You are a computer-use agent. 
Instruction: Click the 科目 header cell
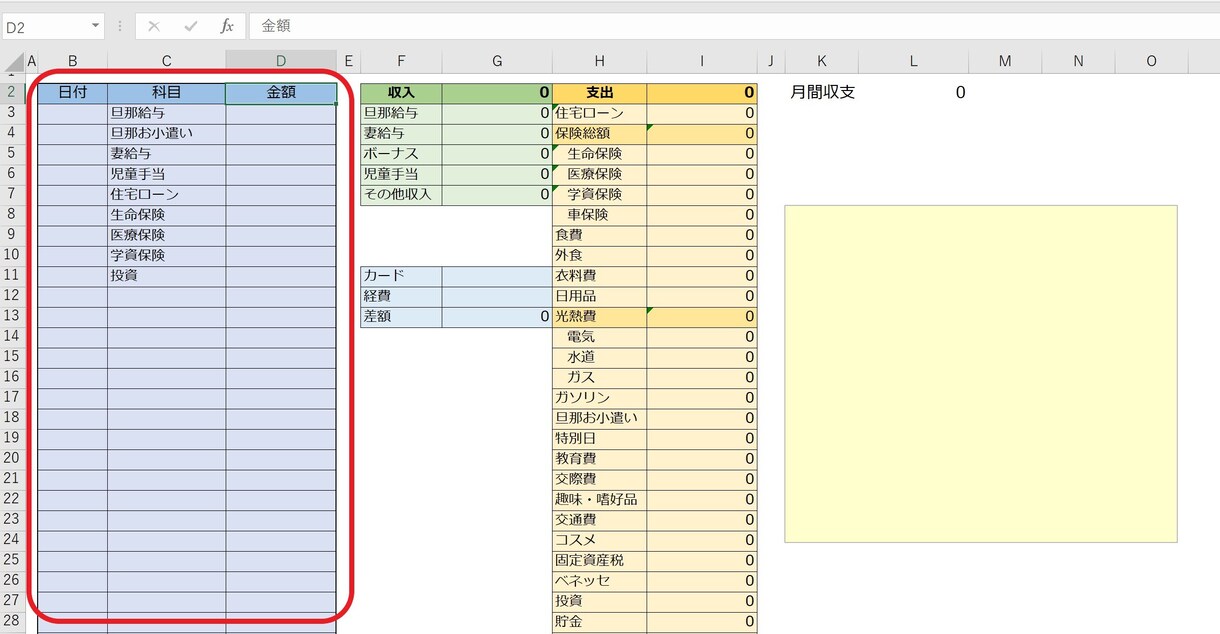[166, 93]
